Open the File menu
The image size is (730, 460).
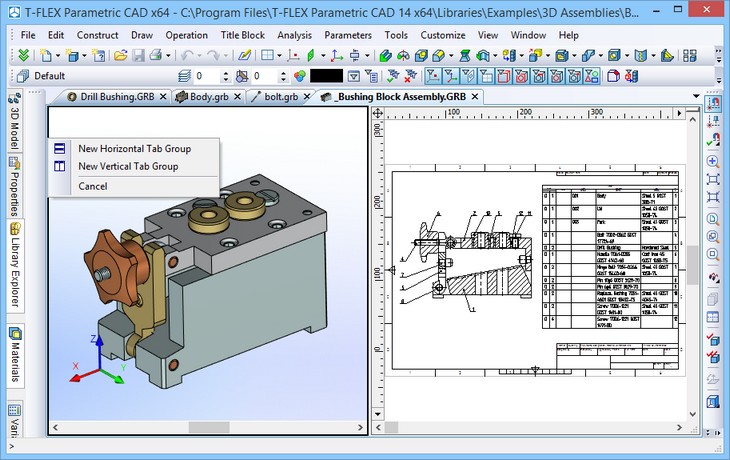(28, 35)
